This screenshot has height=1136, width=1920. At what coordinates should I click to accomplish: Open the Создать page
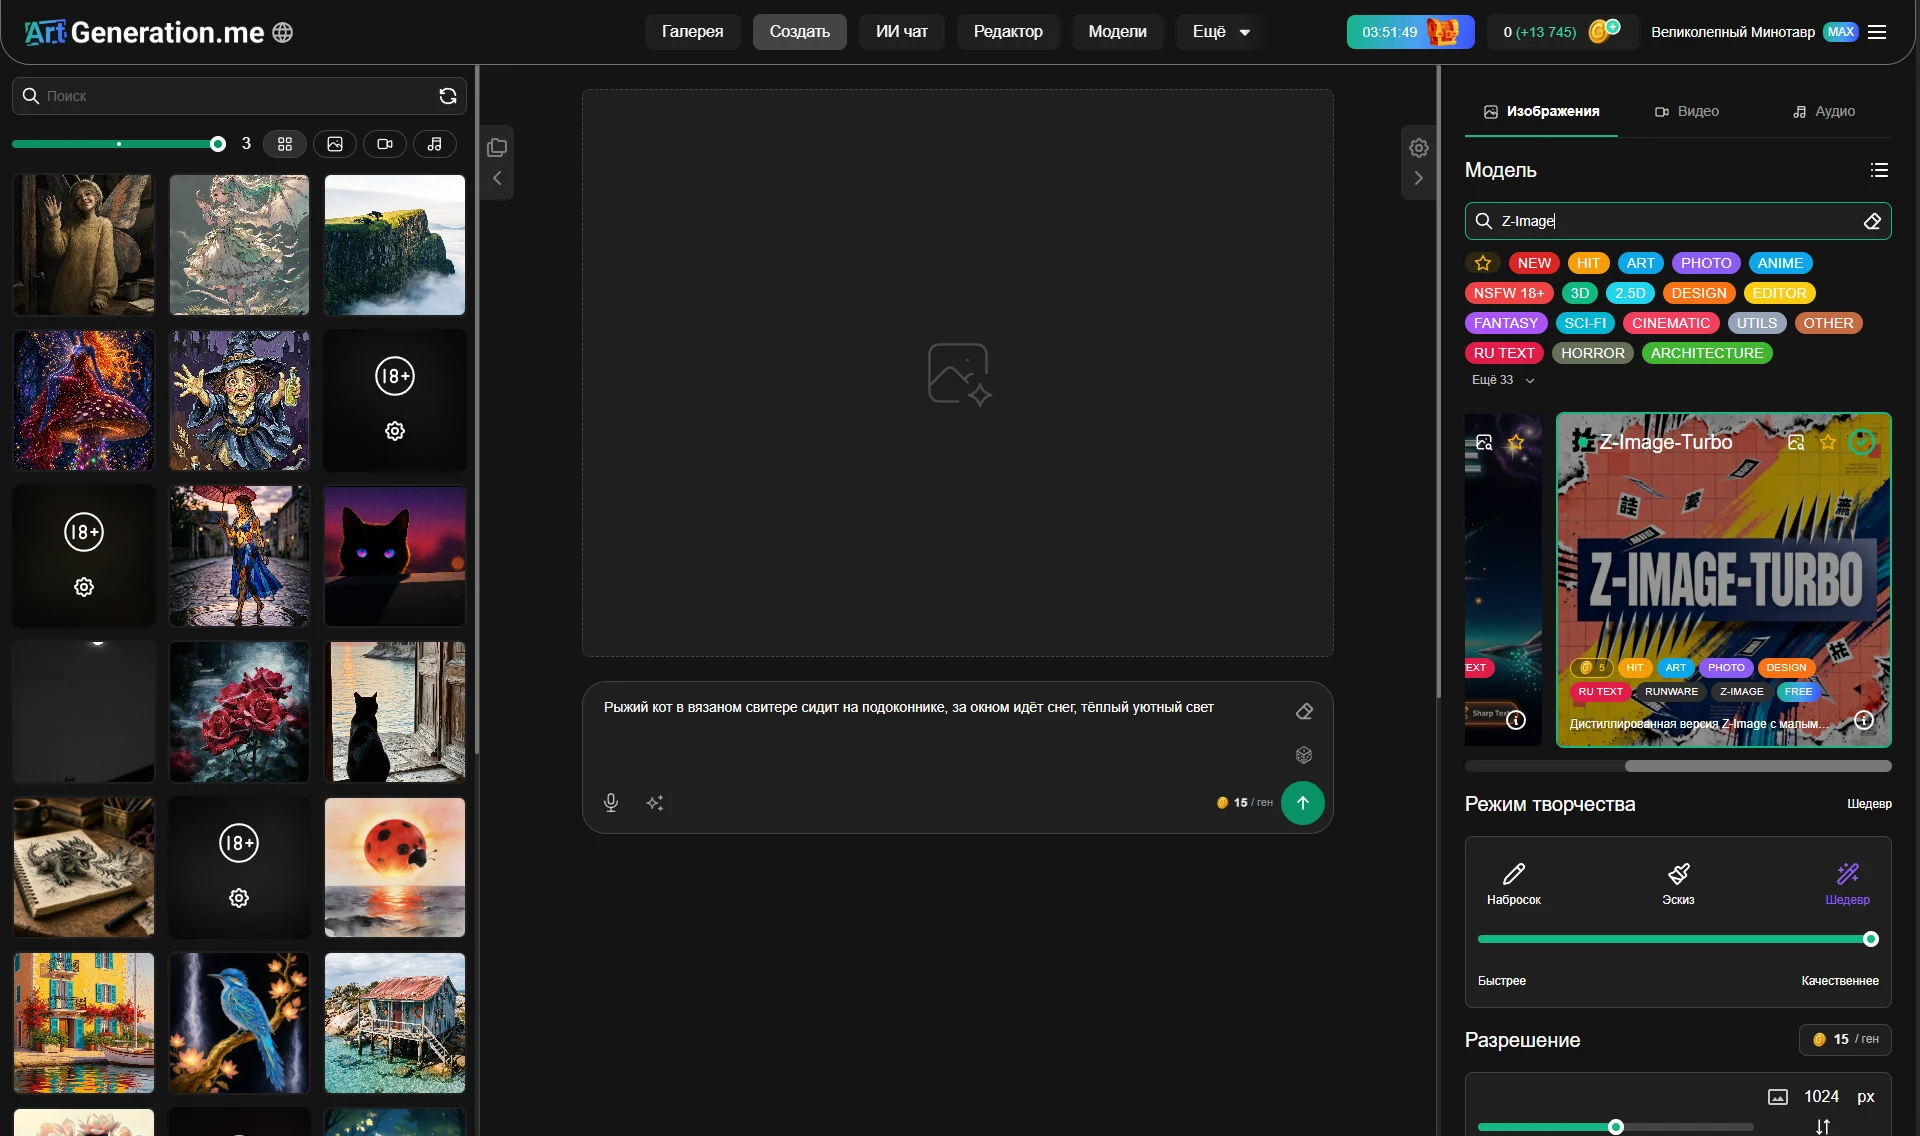[x=800, y=32]
